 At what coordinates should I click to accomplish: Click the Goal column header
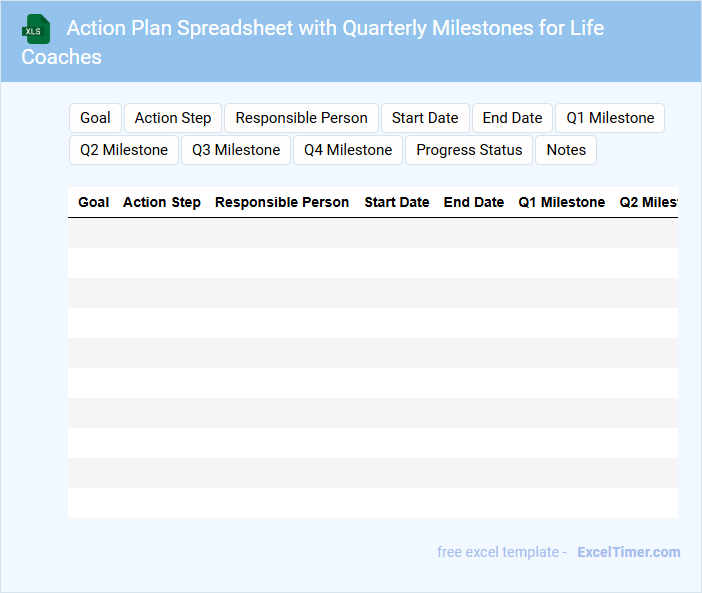pyautogui.click(x=94, y=202)
